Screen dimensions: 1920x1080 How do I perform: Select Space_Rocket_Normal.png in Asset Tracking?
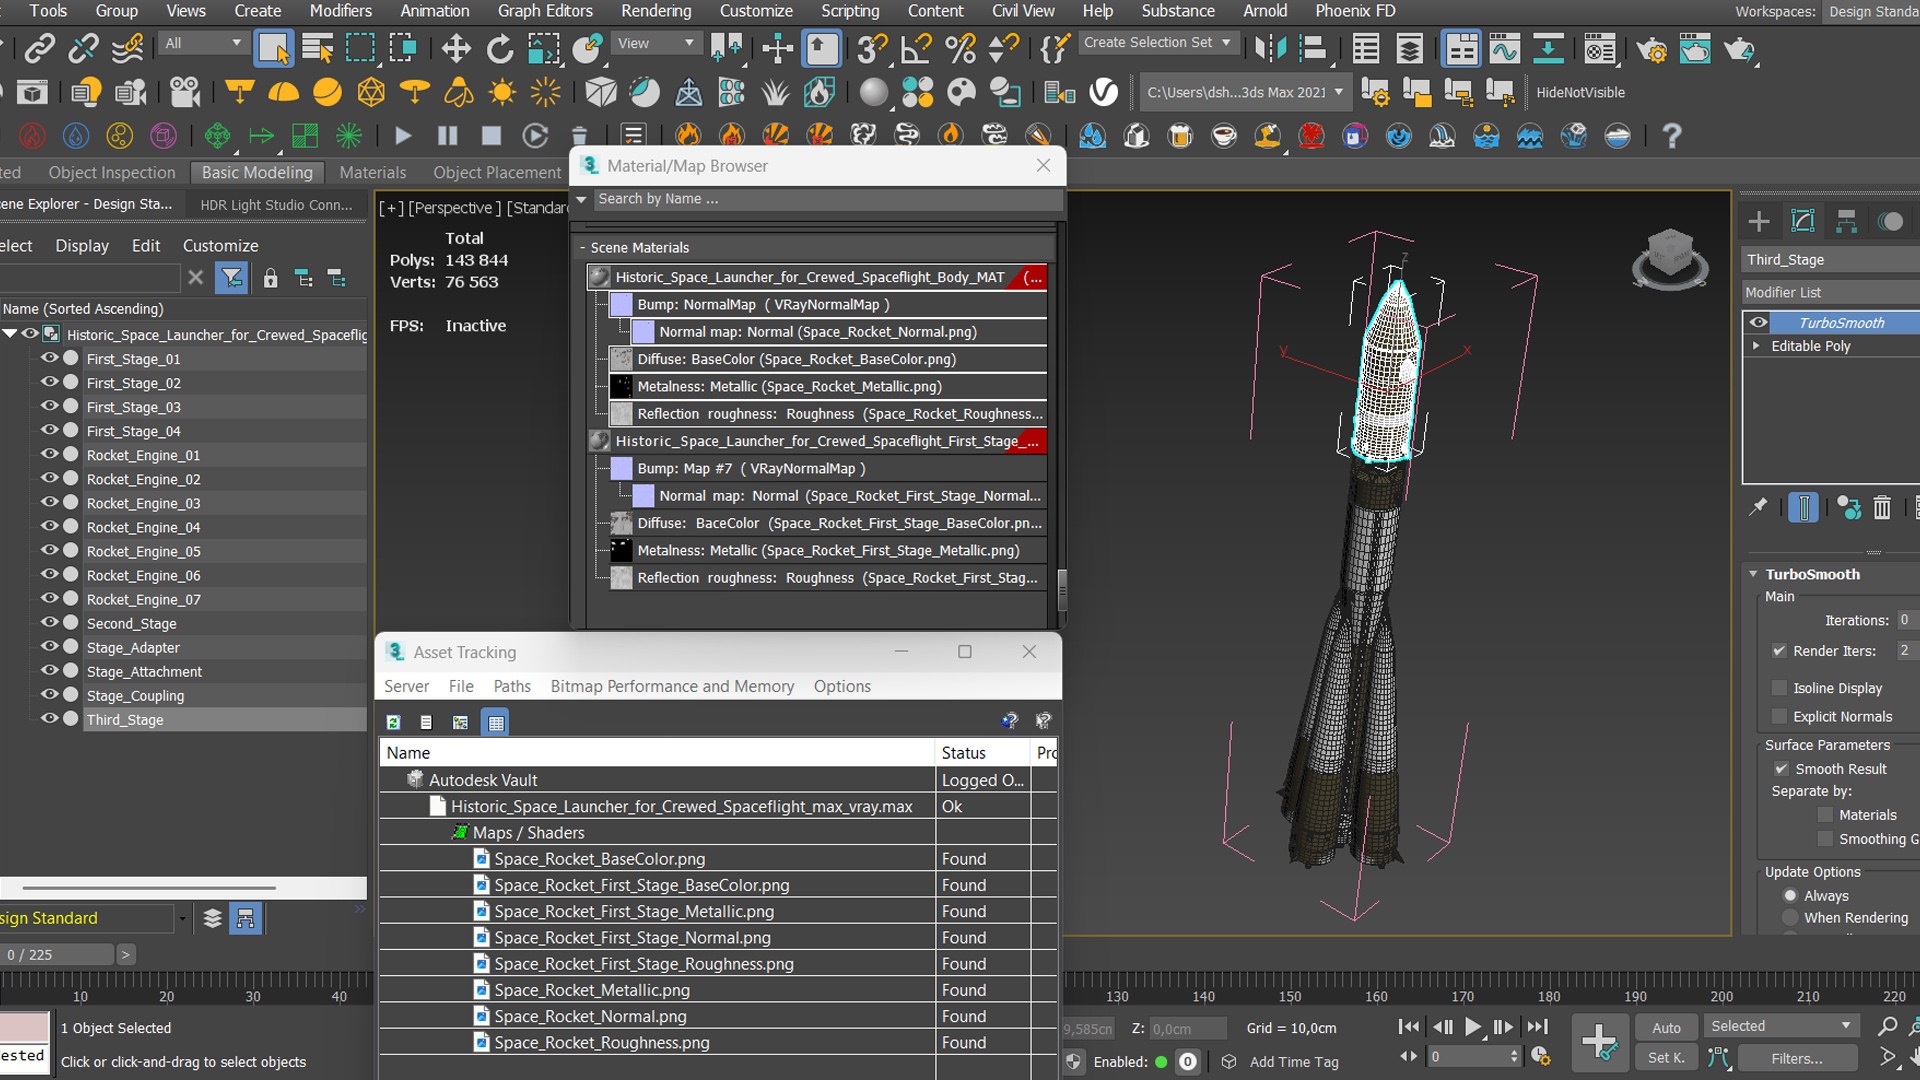[590, 1016]
